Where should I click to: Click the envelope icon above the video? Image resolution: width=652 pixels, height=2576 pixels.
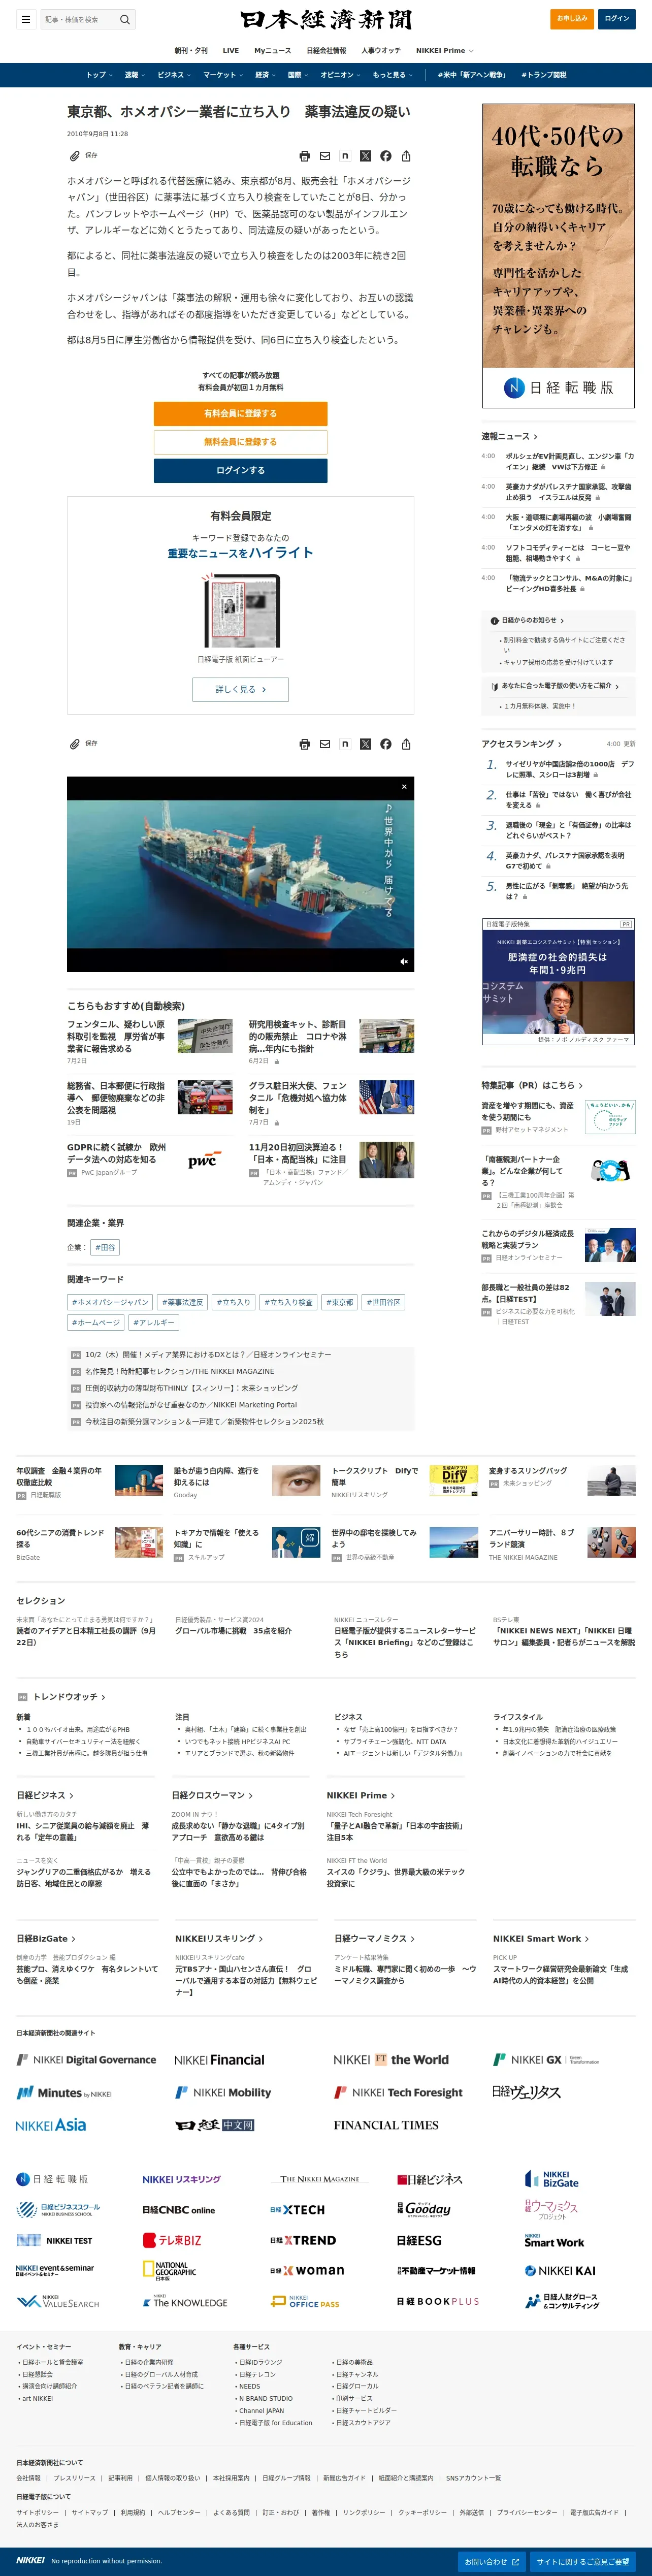[325, 744]
